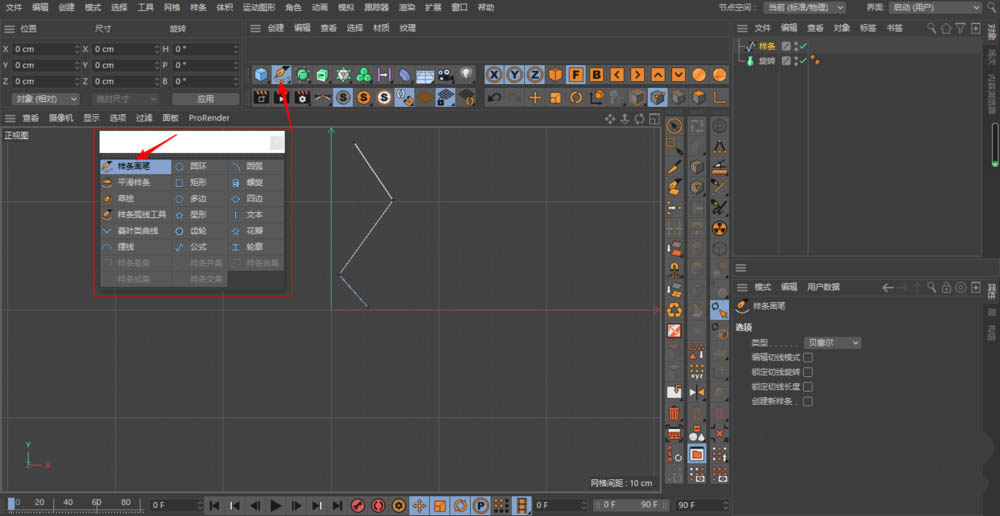
Task: Choose 螺旋 helix spline
Action: click(x=256, y=182)
